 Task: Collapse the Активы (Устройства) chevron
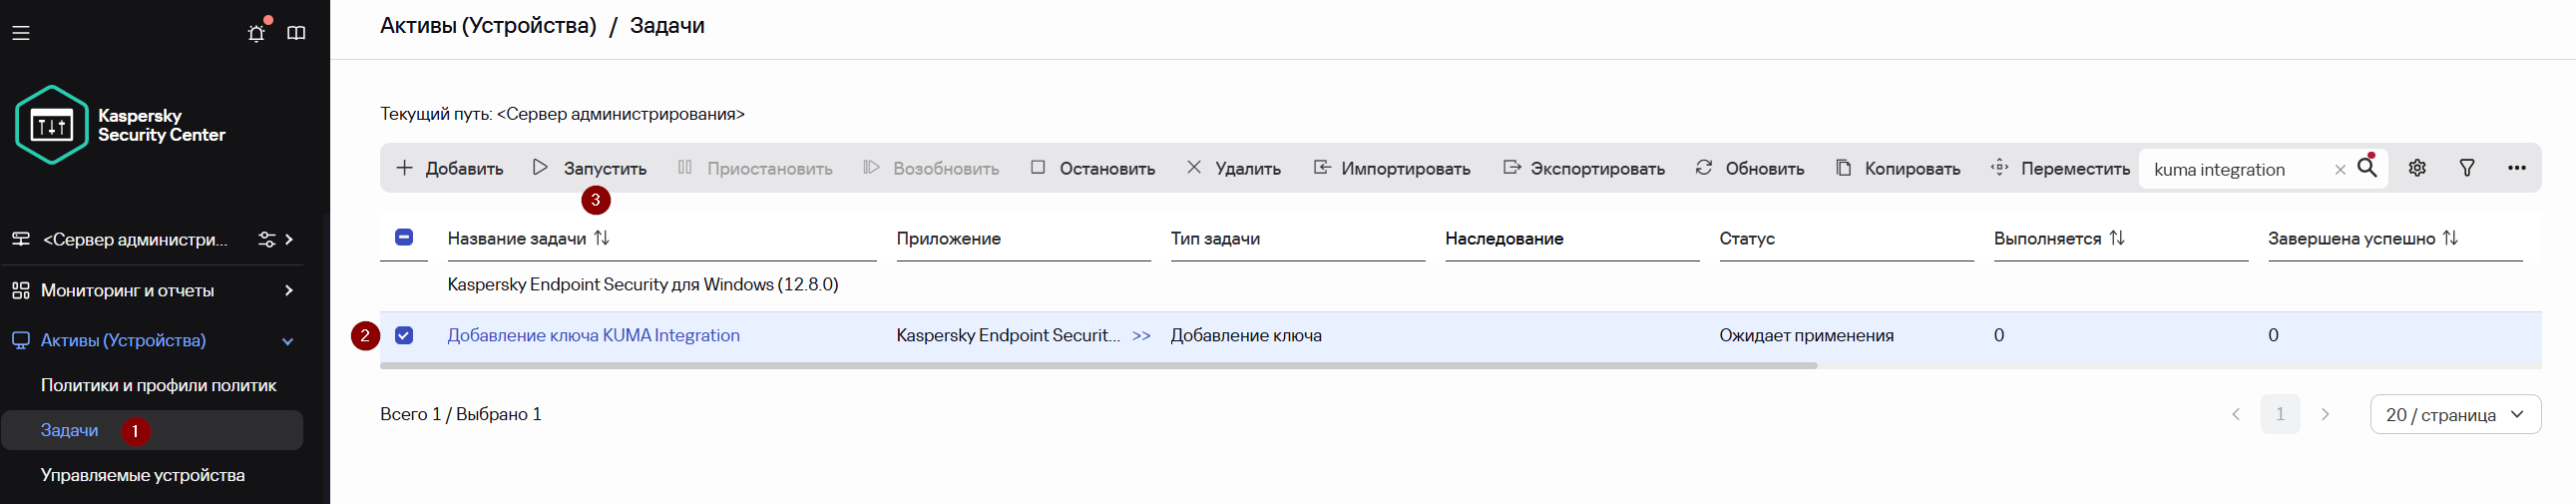tap(288, 341)
